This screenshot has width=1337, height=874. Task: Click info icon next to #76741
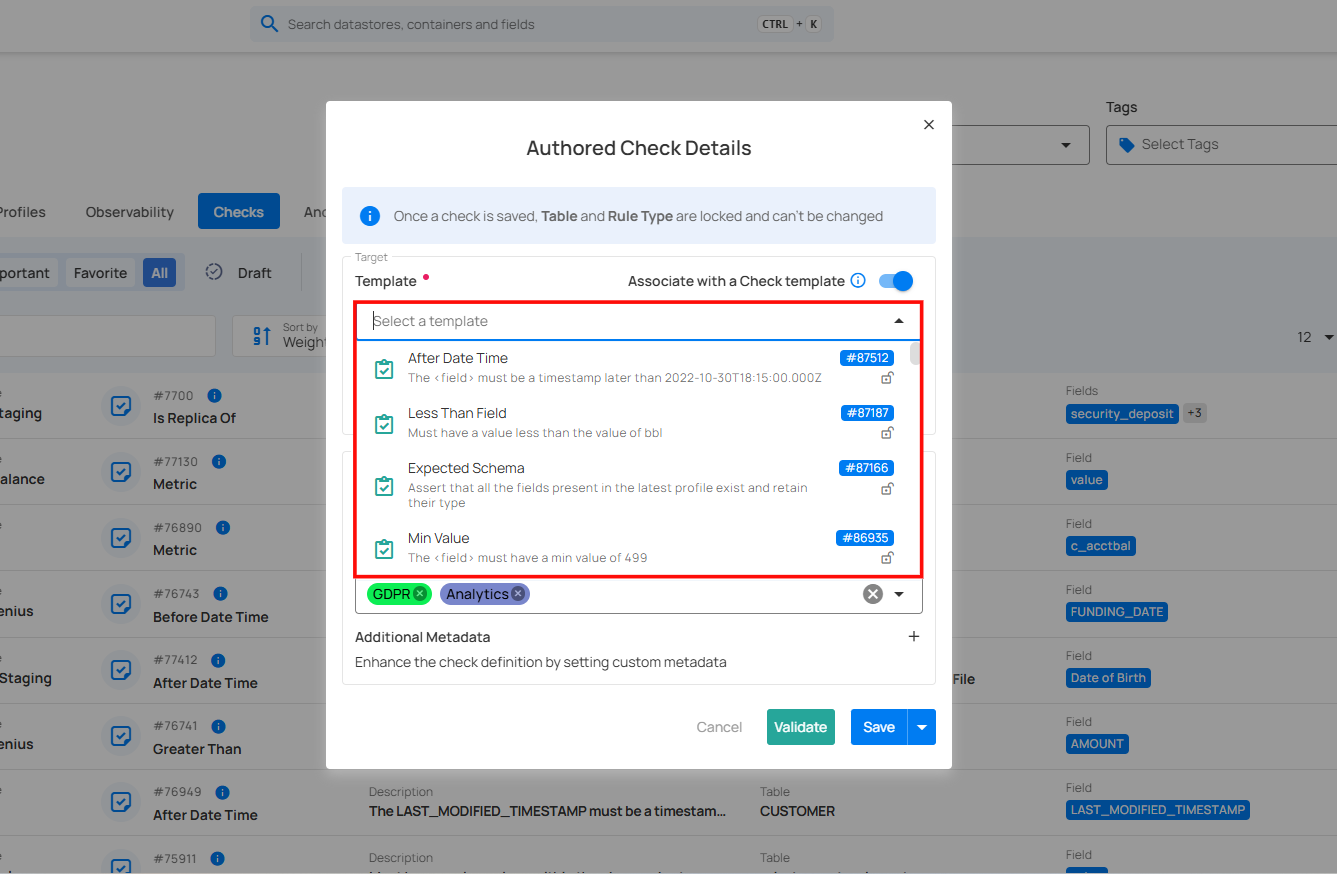coord(218,726)
